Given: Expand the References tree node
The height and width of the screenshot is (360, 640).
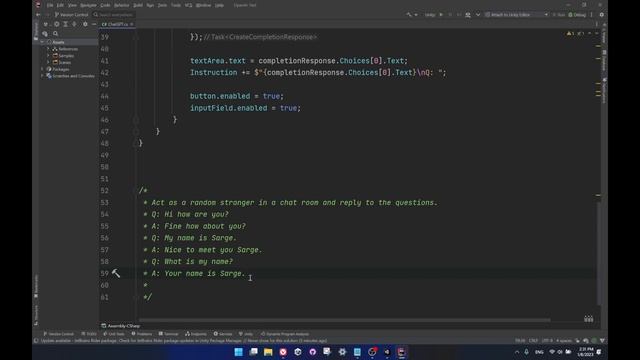Looking at the screenshot, I should point(48,49).
